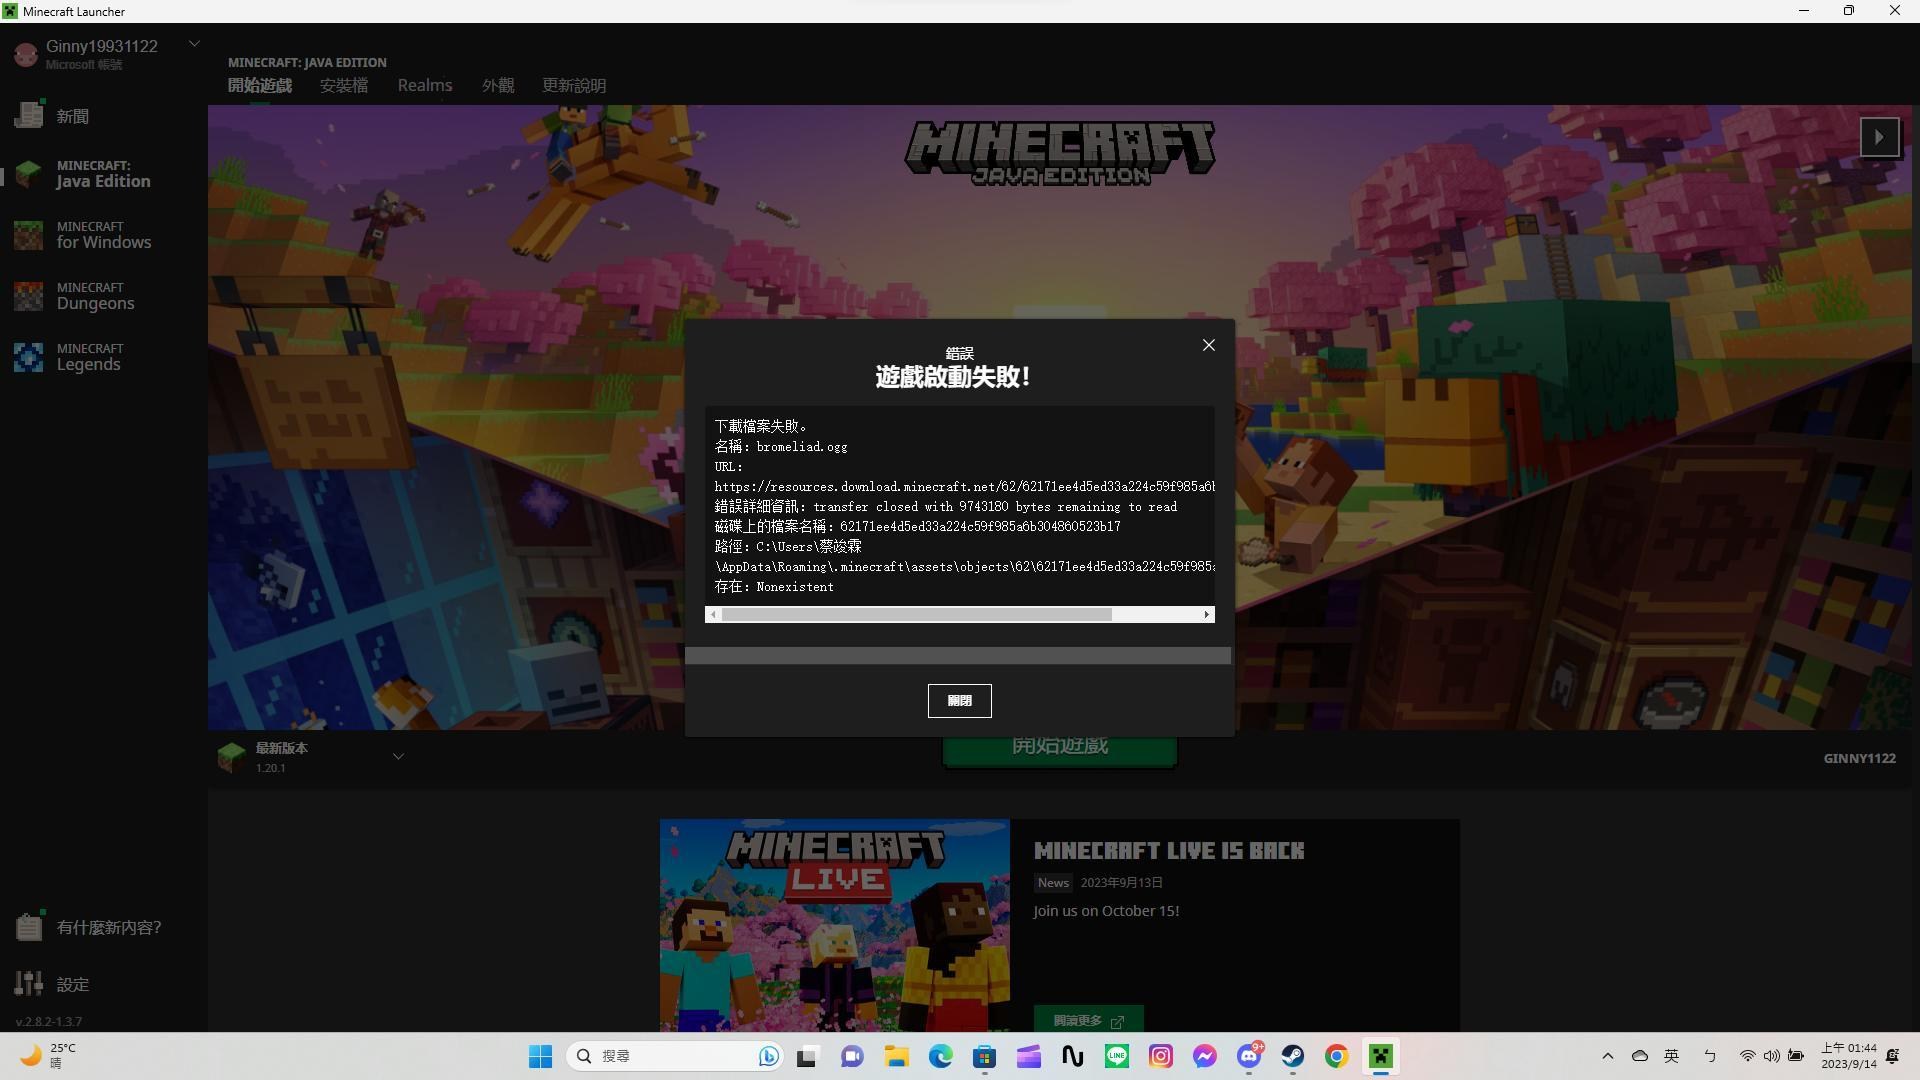Viewport: 1920px width, 1080px height.
Task: Close the 遊戲啟動失敗 dialog with X
Action: tap(1208, 345)
